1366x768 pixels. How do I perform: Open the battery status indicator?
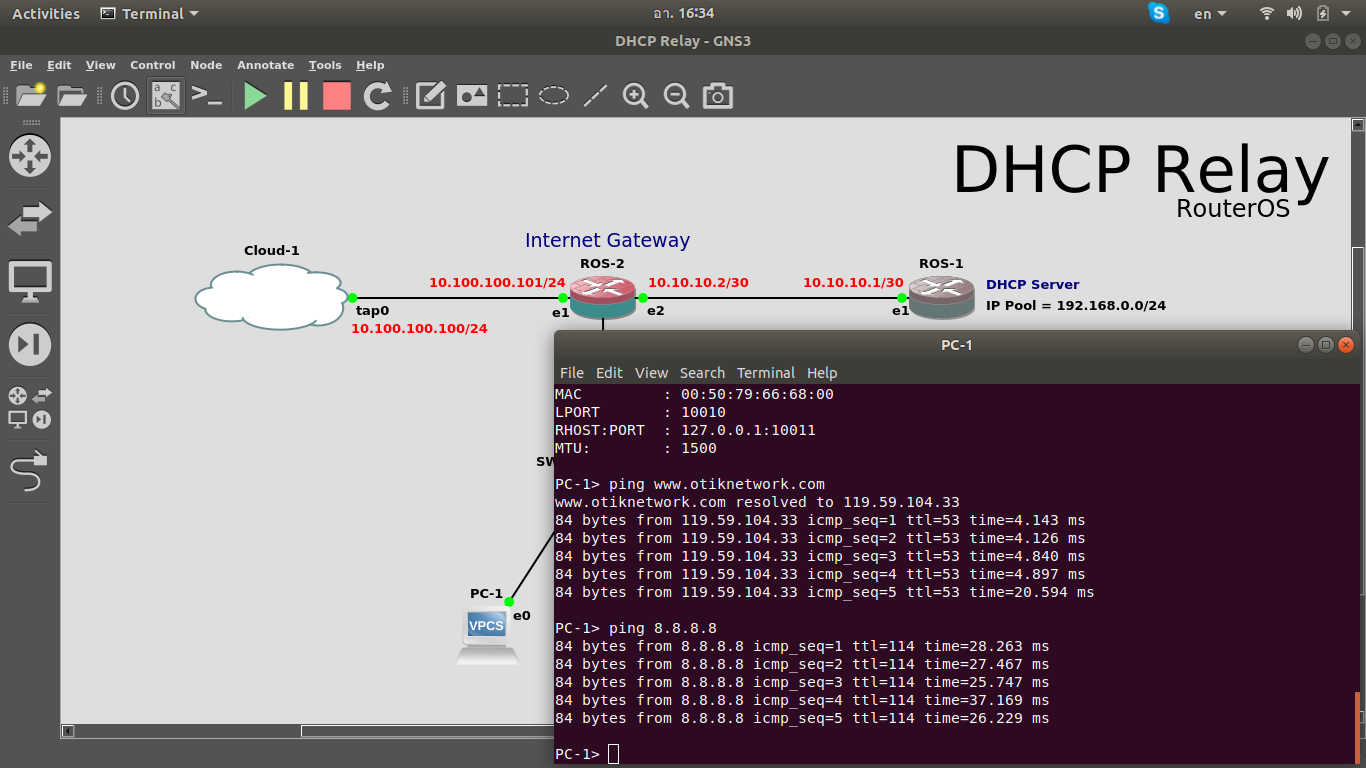pos(1323,14)
